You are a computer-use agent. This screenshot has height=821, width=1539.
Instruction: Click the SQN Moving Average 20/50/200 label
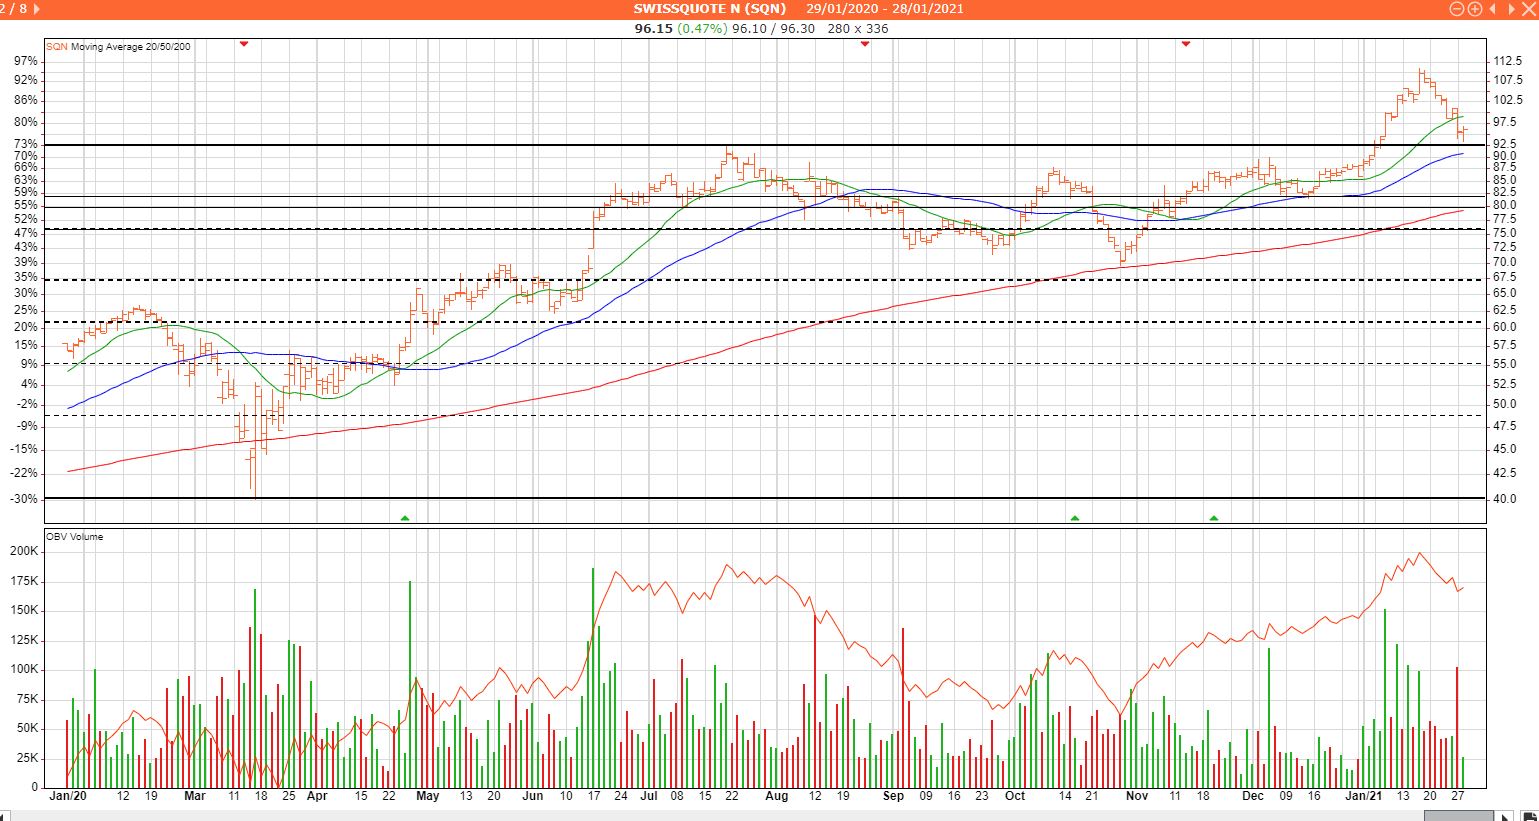pyautogui.click(x=118, y=47)
